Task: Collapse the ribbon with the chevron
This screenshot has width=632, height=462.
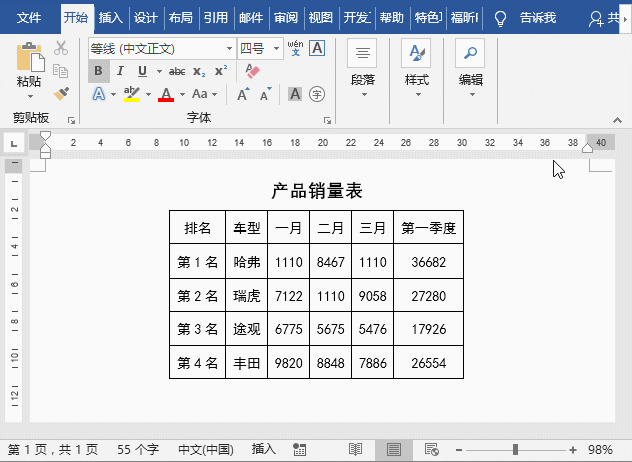Action: pyautogui.click(x=617, y=120)
